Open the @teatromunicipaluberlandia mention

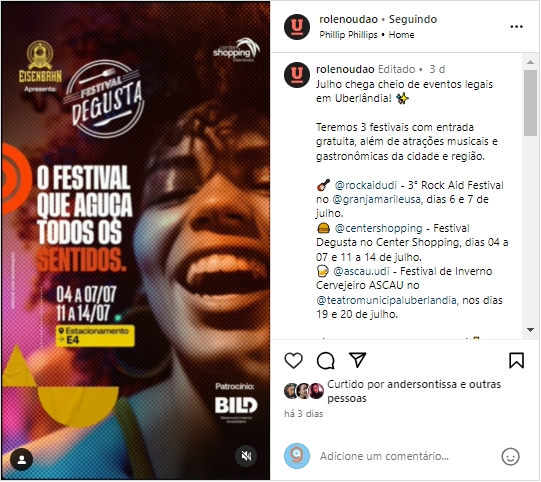point(387,300)
